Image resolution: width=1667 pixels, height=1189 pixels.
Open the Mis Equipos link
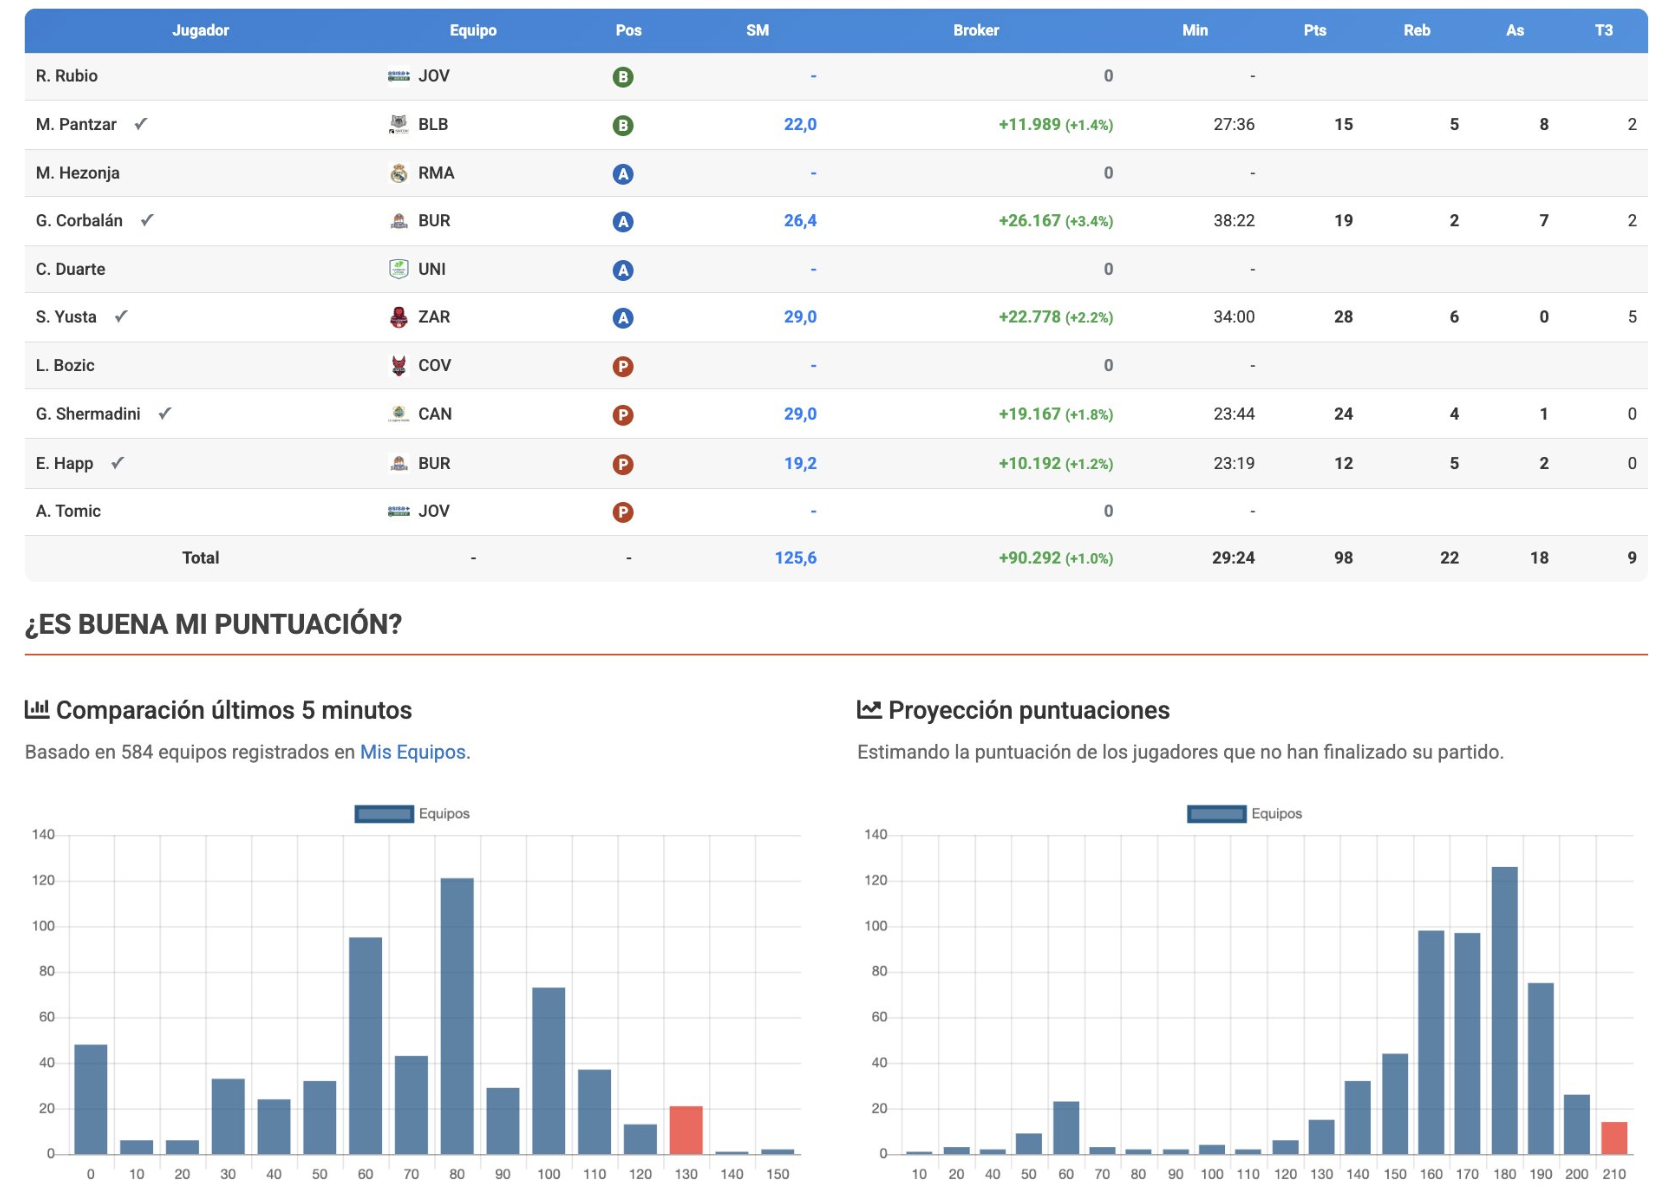point(412,752)
